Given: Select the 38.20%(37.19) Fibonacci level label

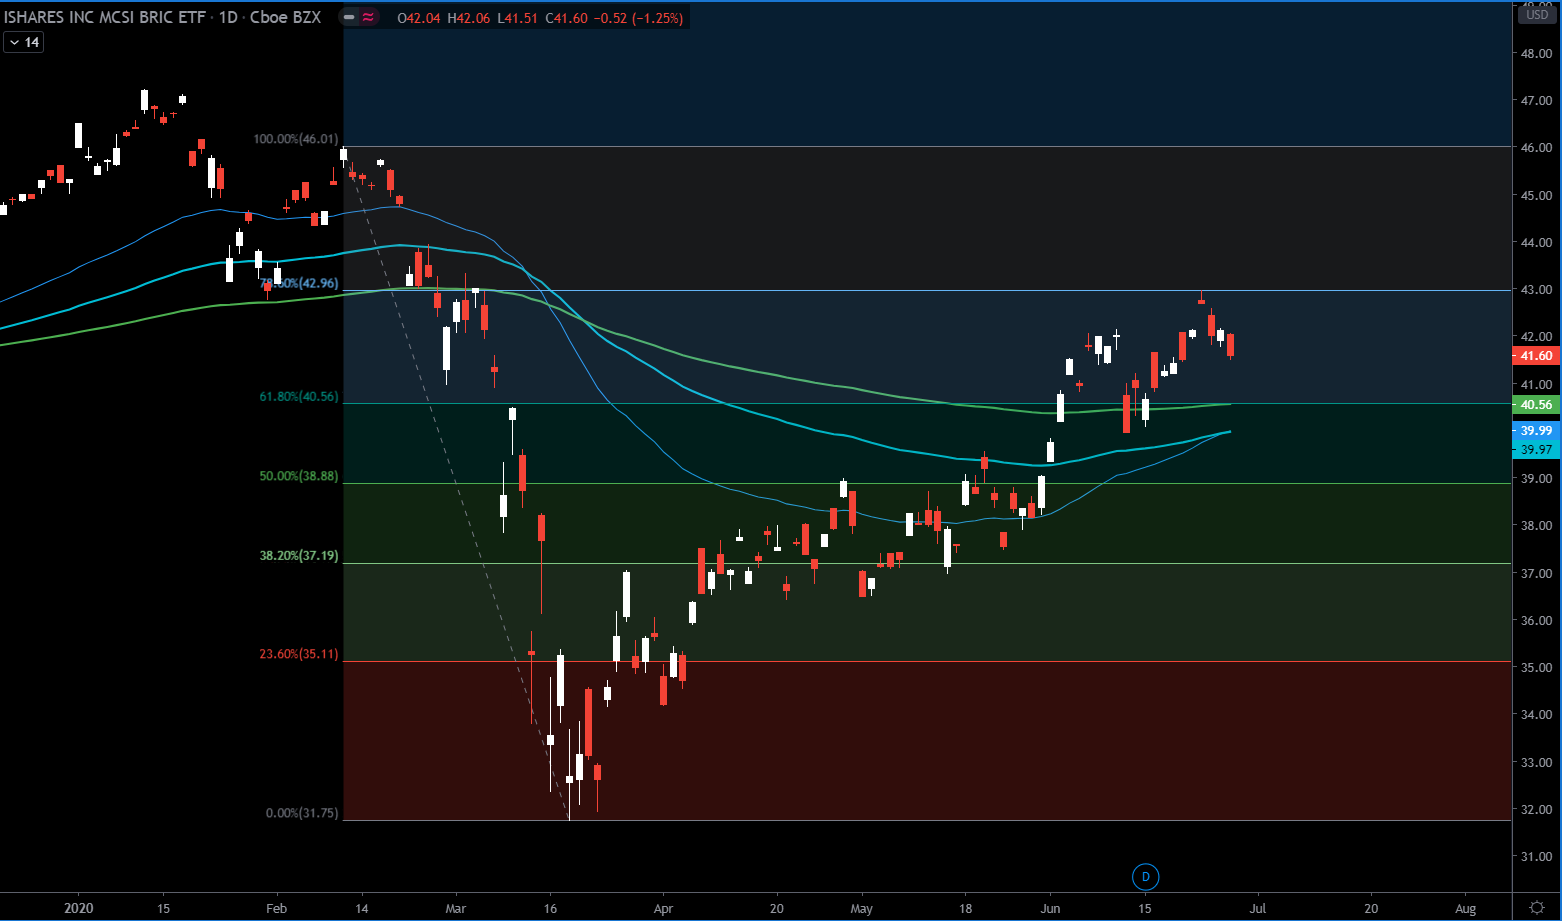Looking at the screenshot, I should tap(299, 555).
